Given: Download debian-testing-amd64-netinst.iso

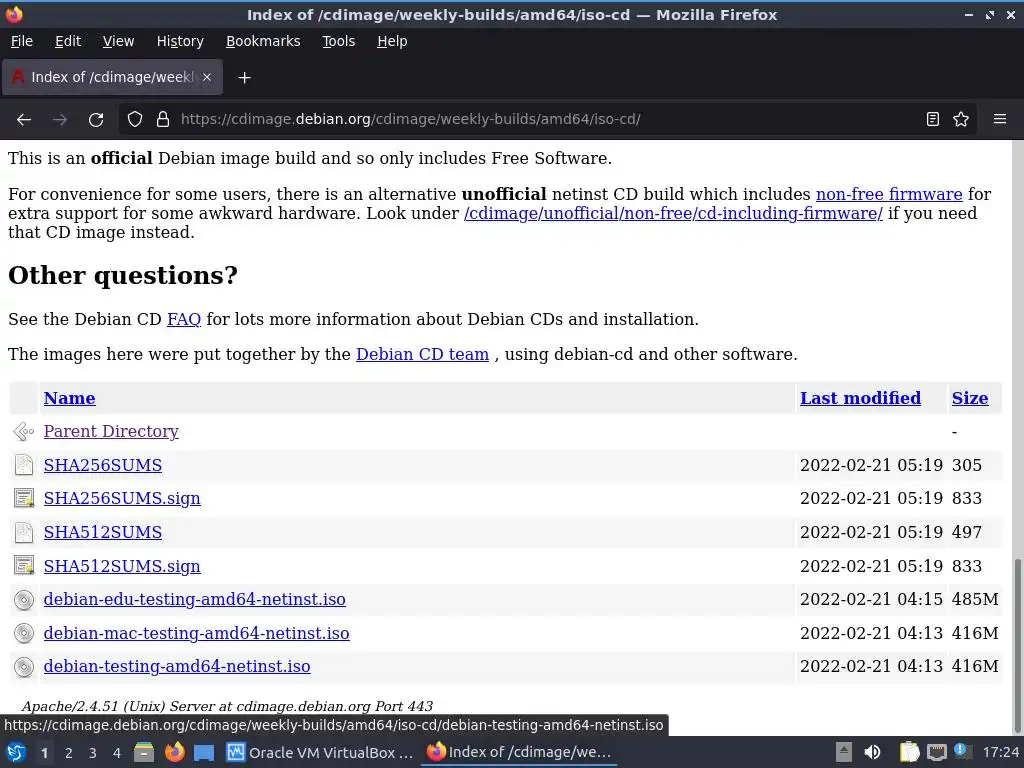Looking at the screenshot, I should 177,667.
